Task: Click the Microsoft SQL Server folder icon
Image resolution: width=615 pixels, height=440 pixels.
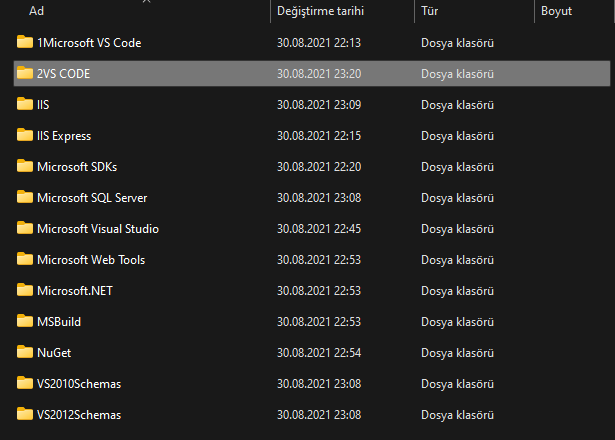Action: coord(25,197)
